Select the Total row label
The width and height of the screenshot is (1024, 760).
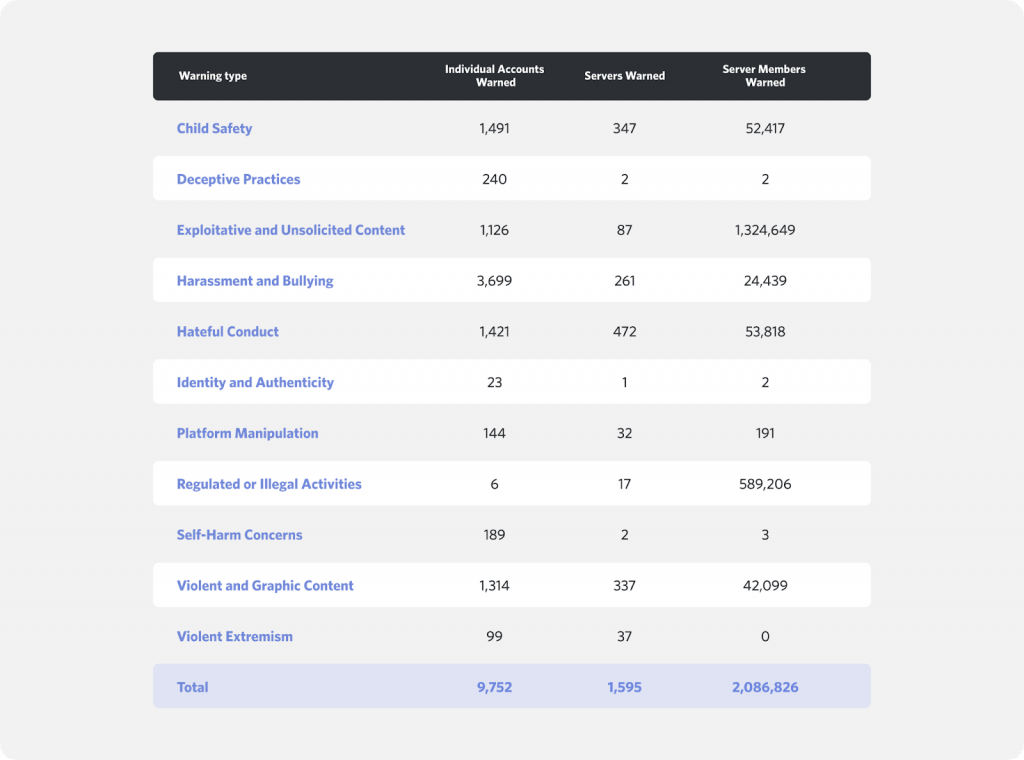[x=192, y=687]
